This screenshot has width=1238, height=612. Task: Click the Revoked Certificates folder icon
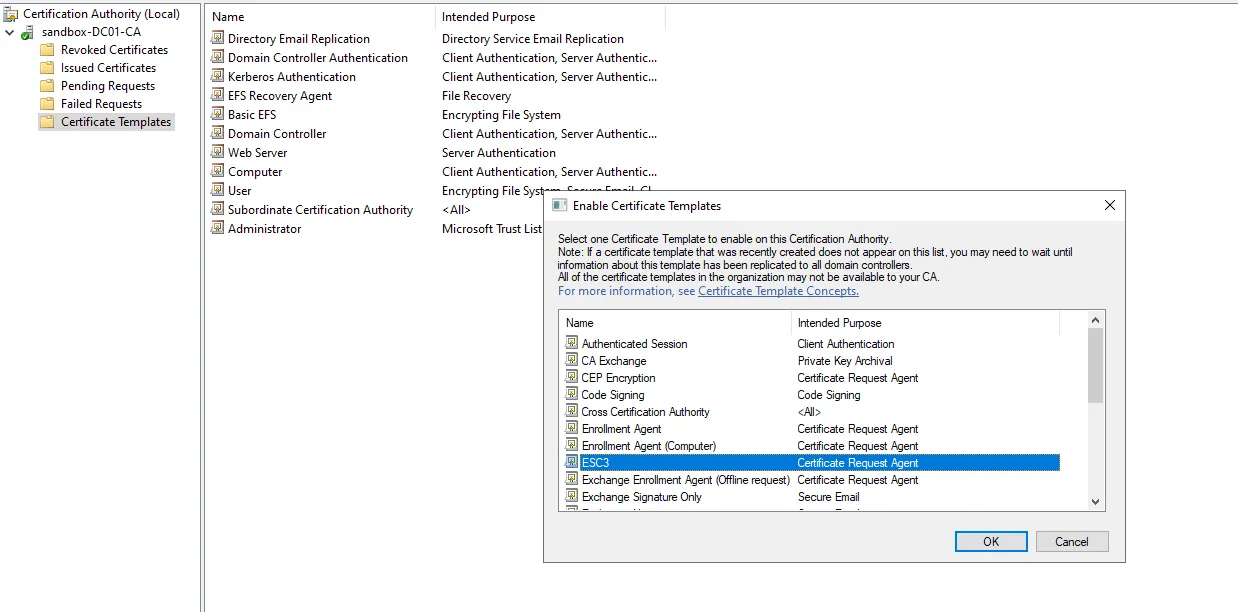(x=47, y=50)
